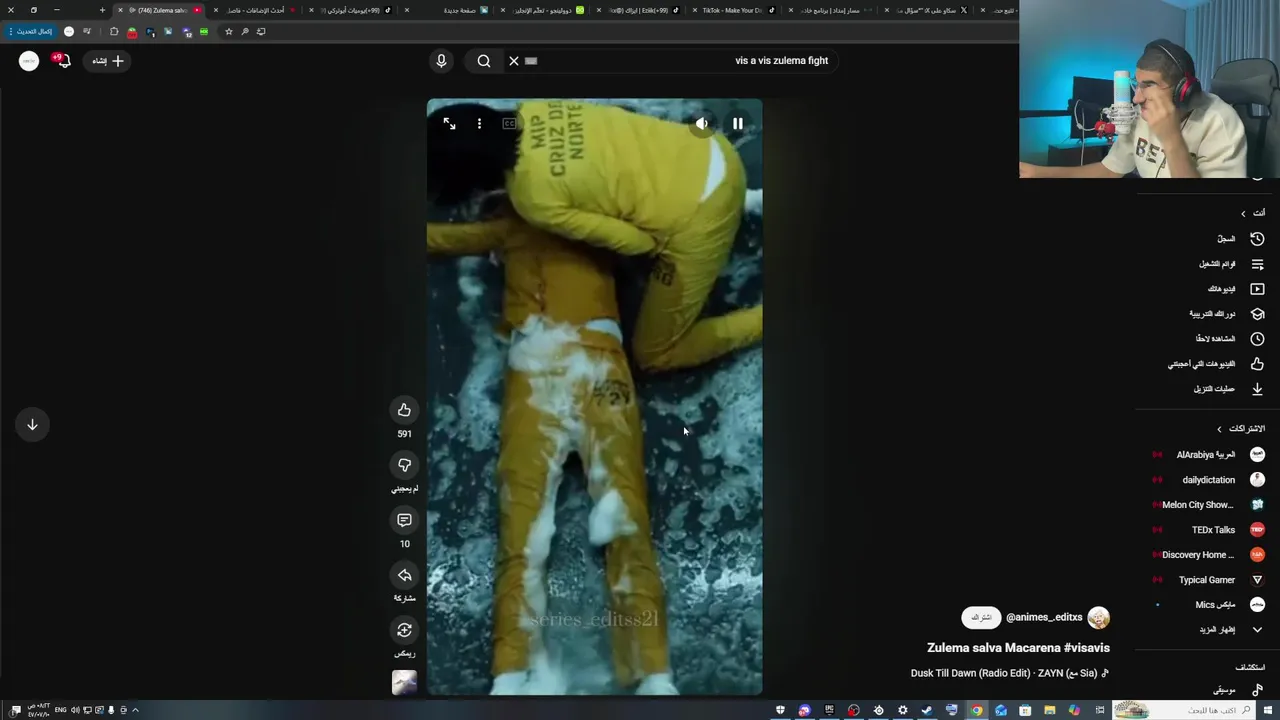Open the Create (إنشاء) button
The height and width of the screenshot is (720, 1280).
[107, 61]
